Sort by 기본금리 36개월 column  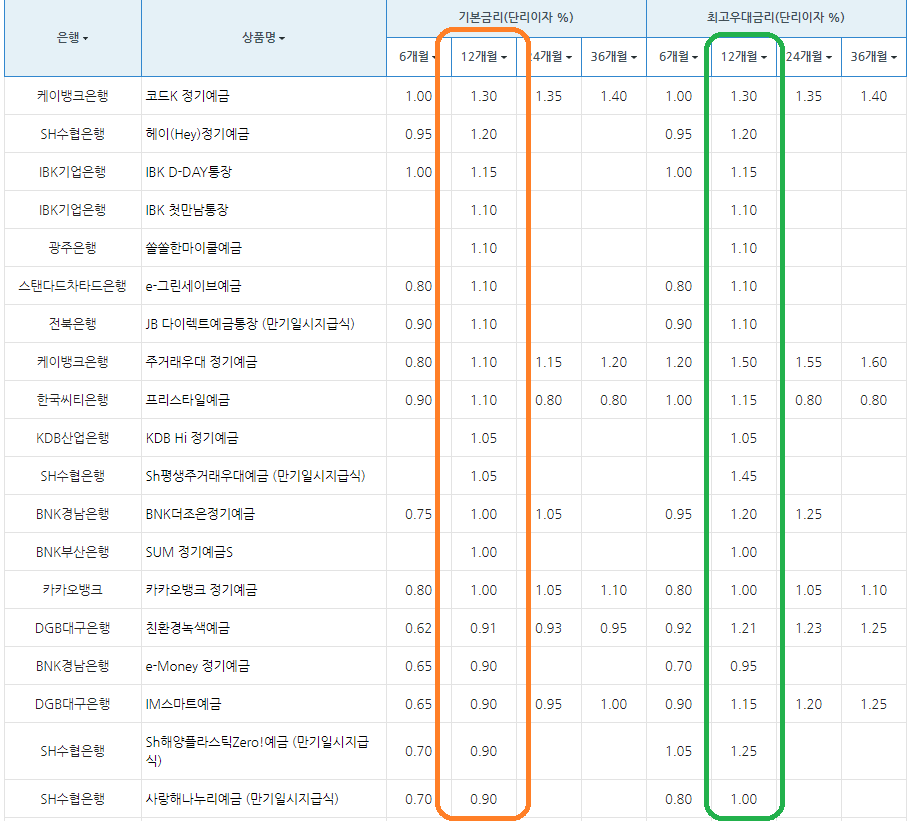[613, 57]
